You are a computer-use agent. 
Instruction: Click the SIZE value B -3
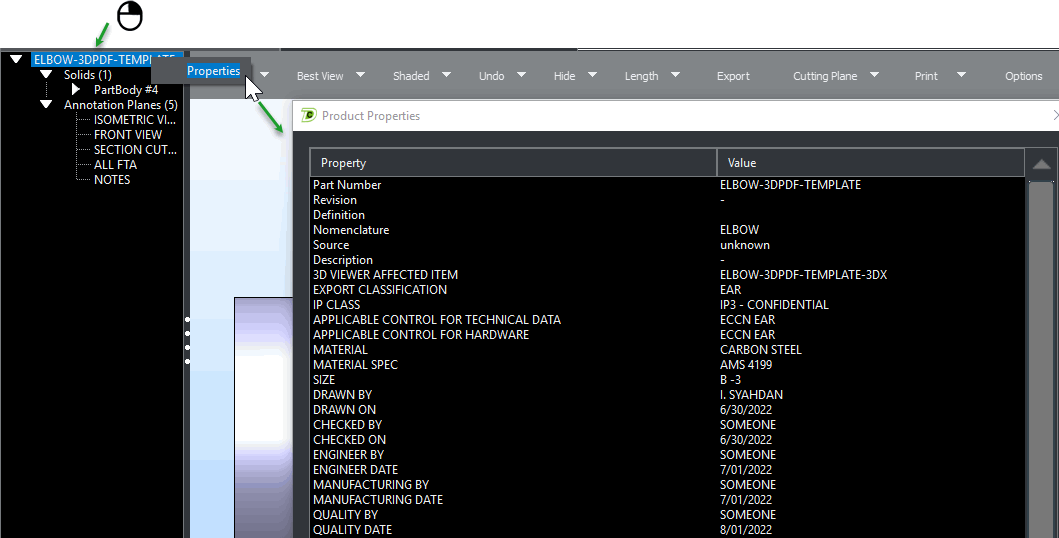point(730,379)
